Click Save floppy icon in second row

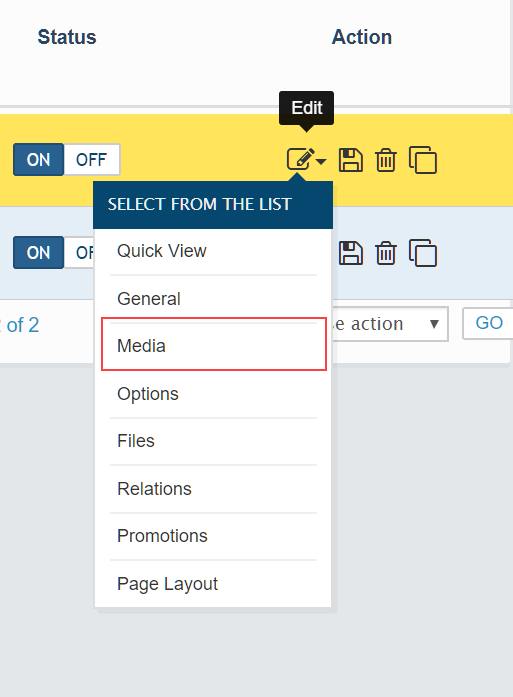tap(351, 253)
